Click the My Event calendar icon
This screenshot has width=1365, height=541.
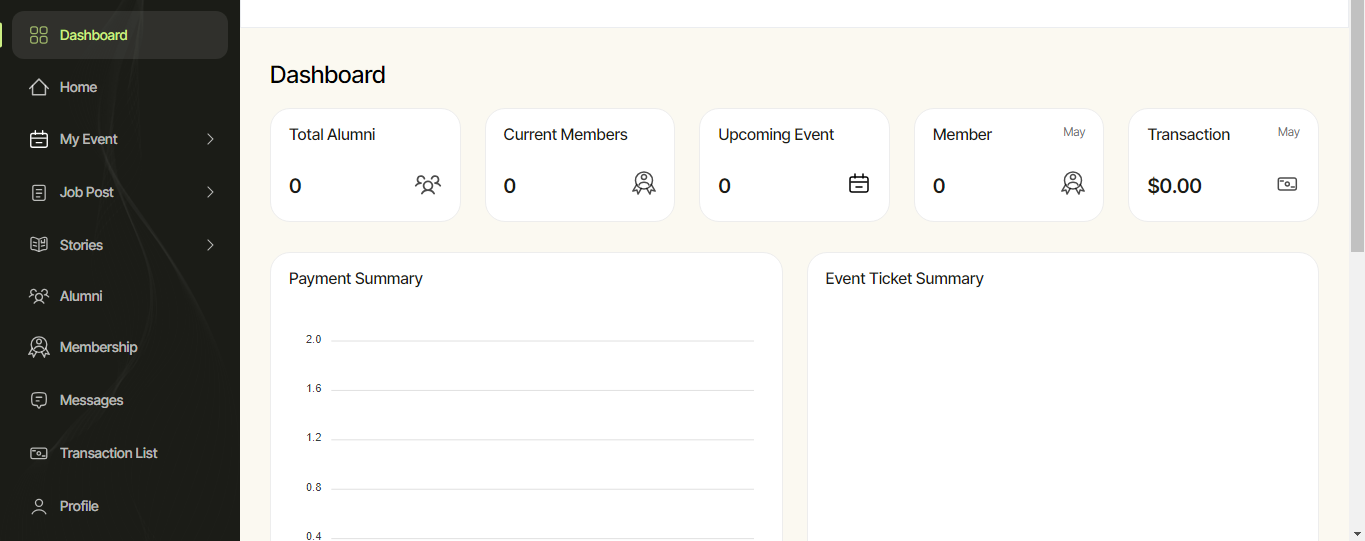39,140
